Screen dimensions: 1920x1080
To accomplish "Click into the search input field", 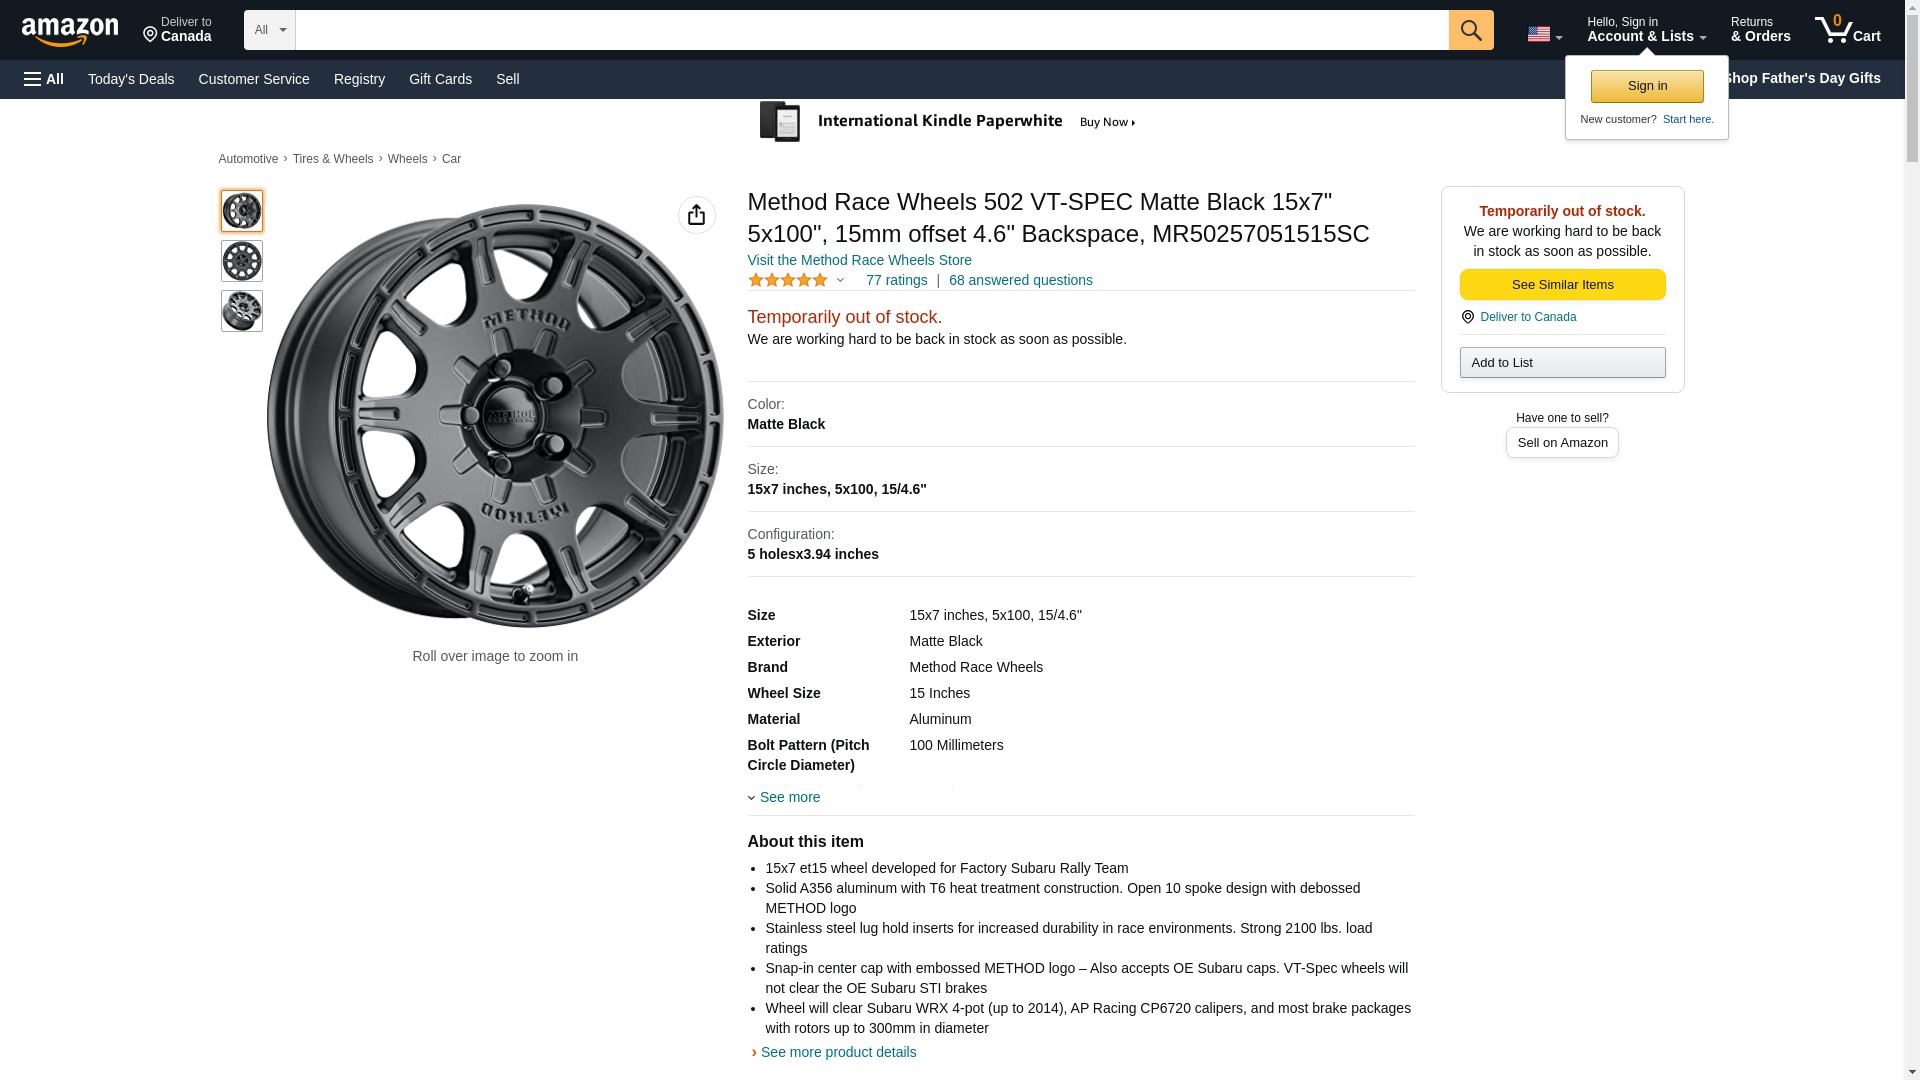I will click(x=871, y=30).
